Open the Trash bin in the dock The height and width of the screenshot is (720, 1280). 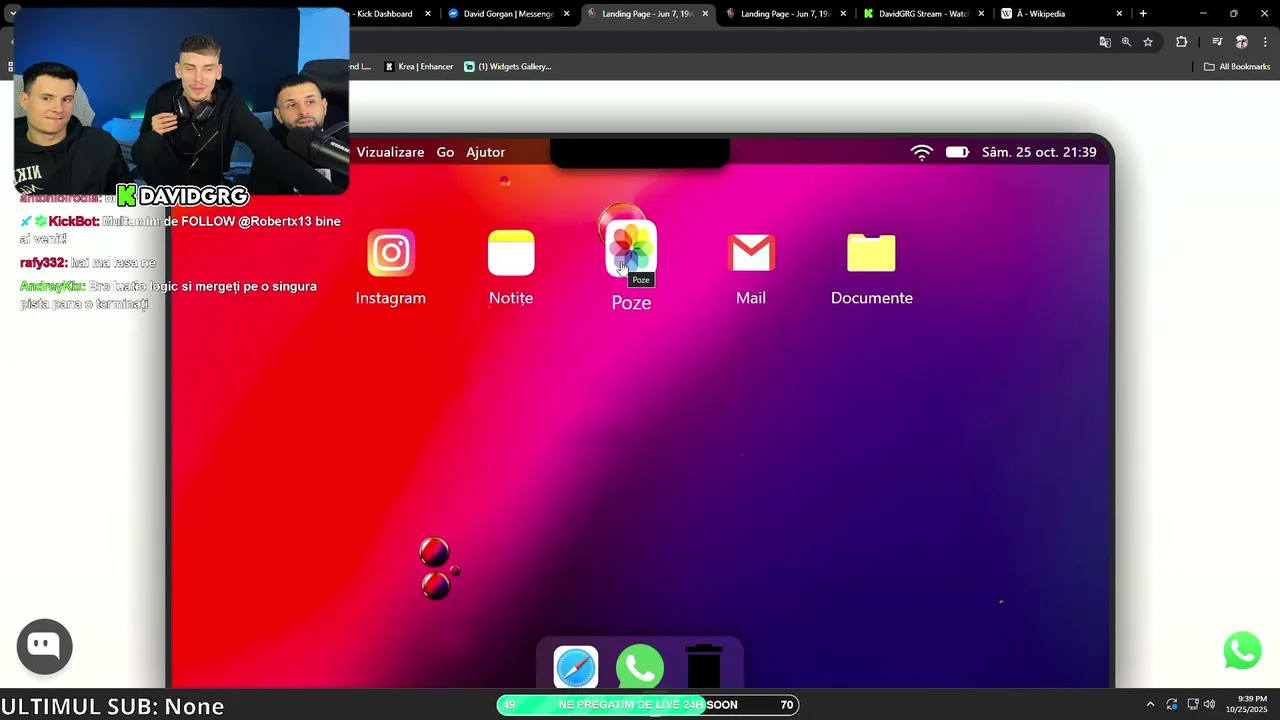coord(704,667)
